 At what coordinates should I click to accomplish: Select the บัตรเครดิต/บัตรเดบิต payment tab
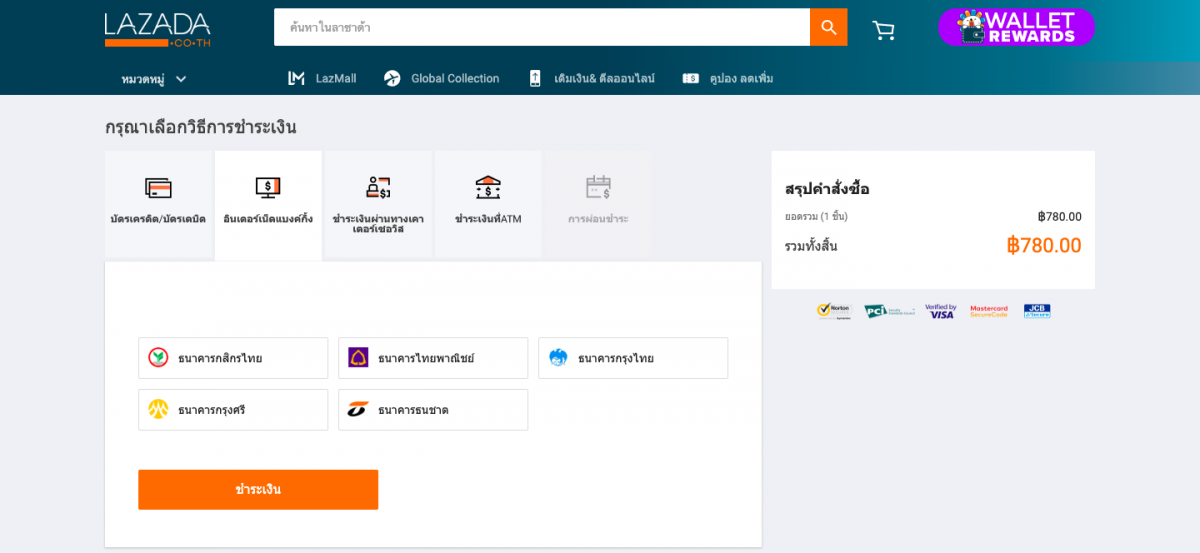[158, 204]
